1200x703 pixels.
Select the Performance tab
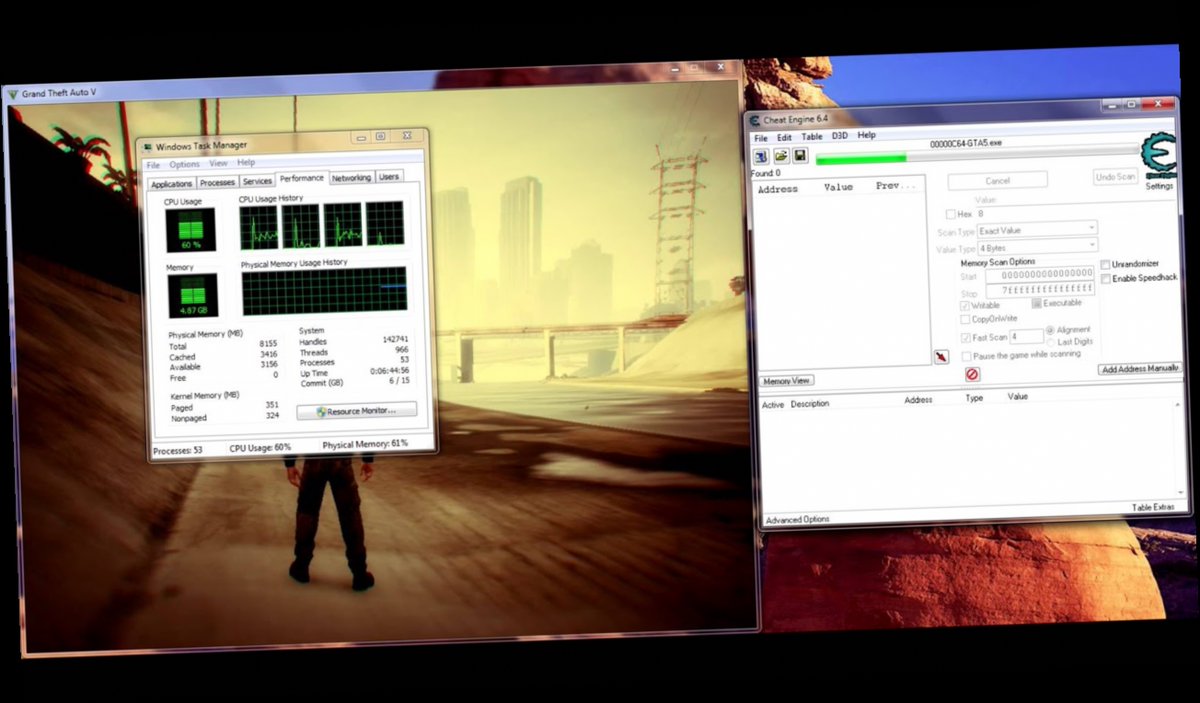(x=302, y=178)
